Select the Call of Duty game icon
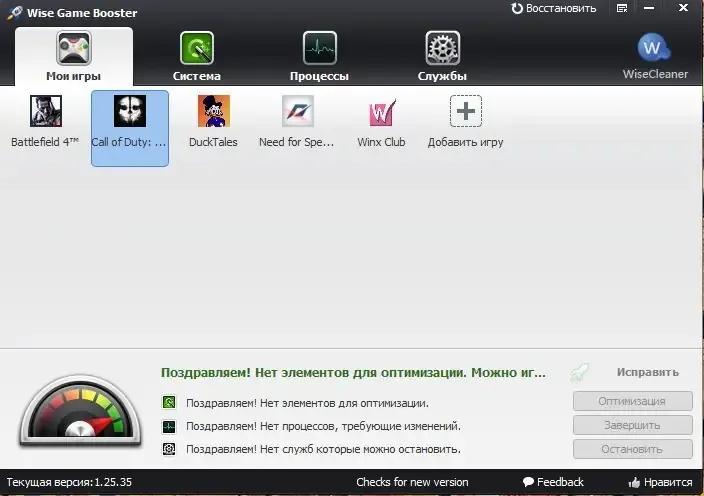The image size is (704, 496). 130,111
